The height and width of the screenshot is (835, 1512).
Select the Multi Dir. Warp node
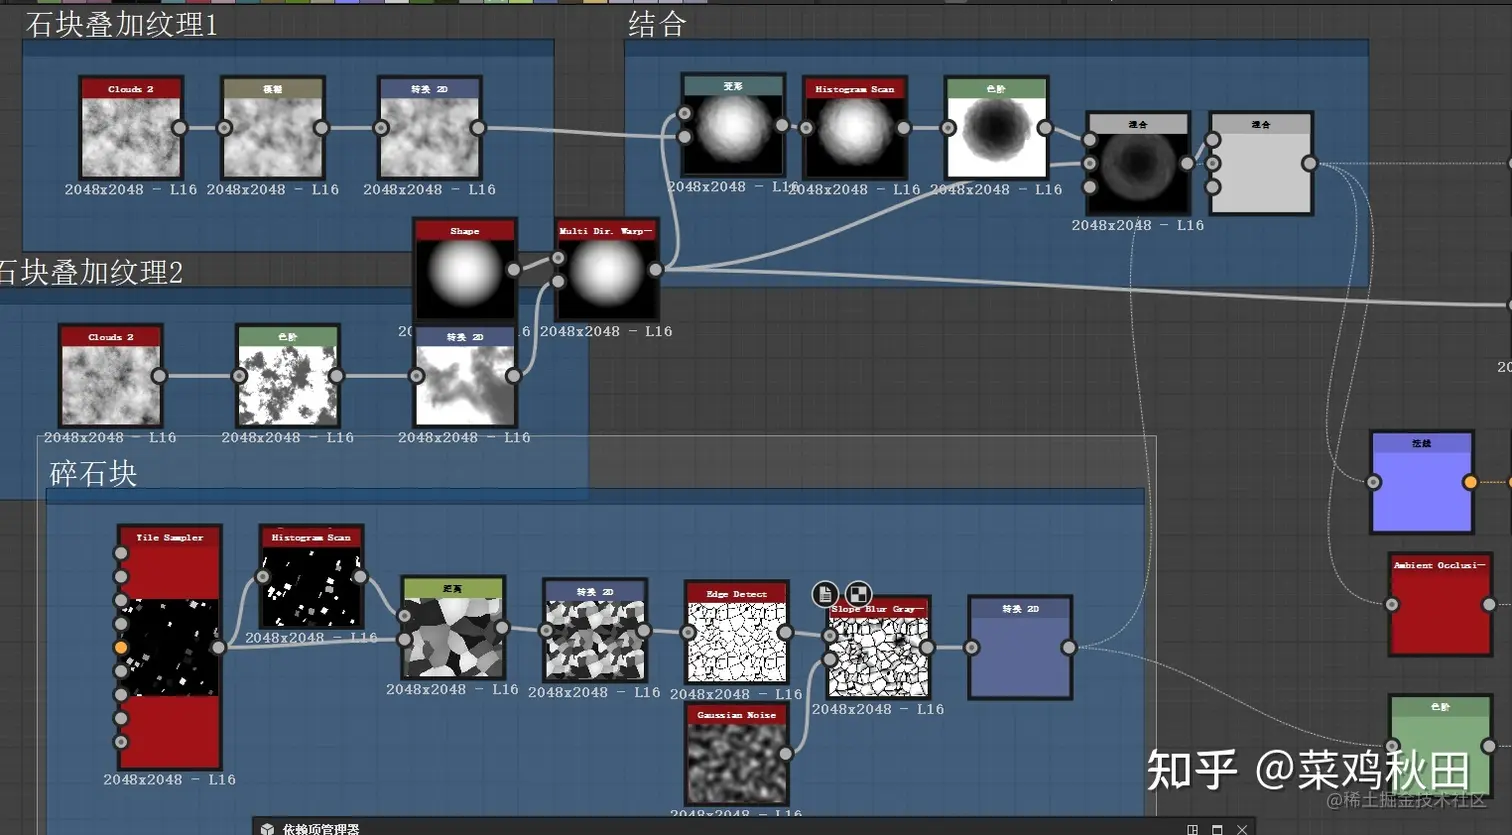pyautogui.click(x=606, y=270)
